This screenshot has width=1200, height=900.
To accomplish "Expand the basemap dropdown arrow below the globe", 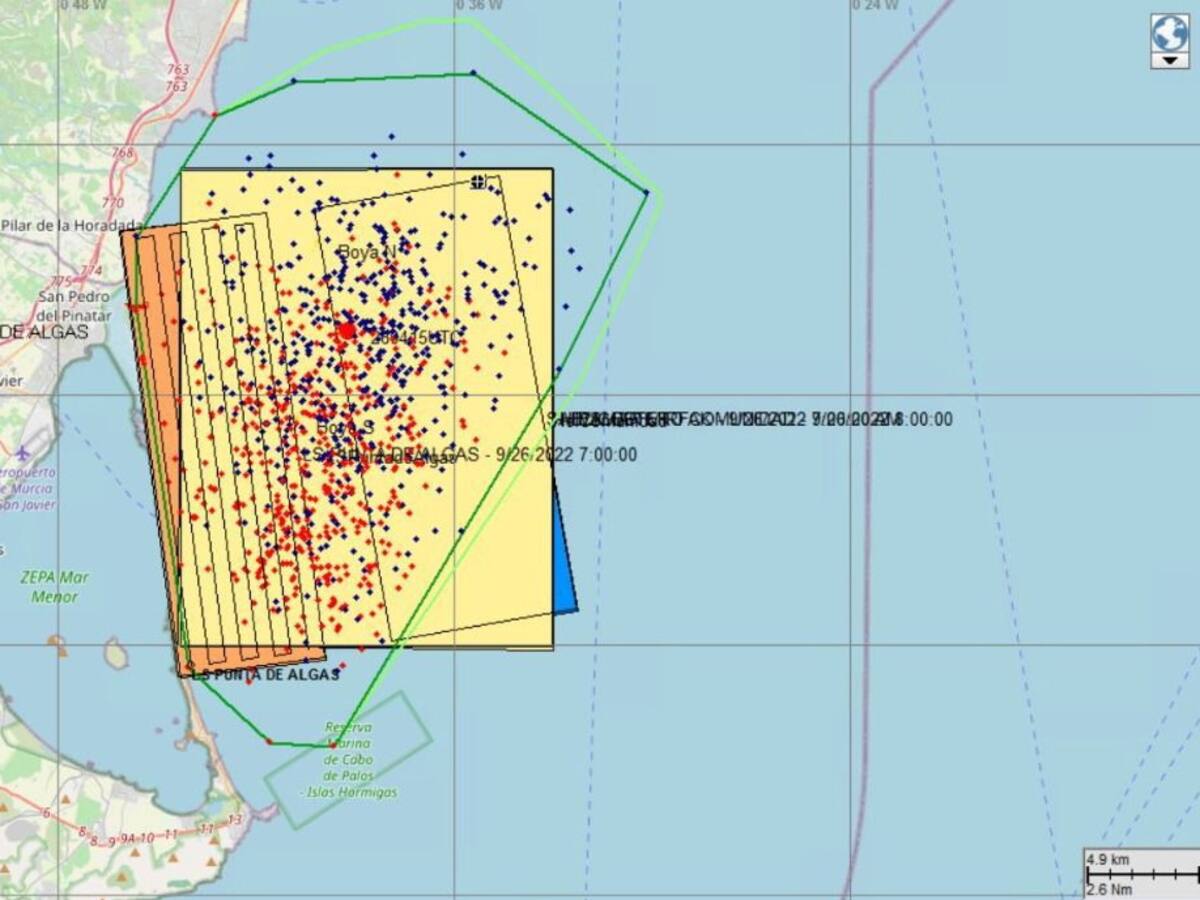I will pyautogui.click(x=1169, y=61).
